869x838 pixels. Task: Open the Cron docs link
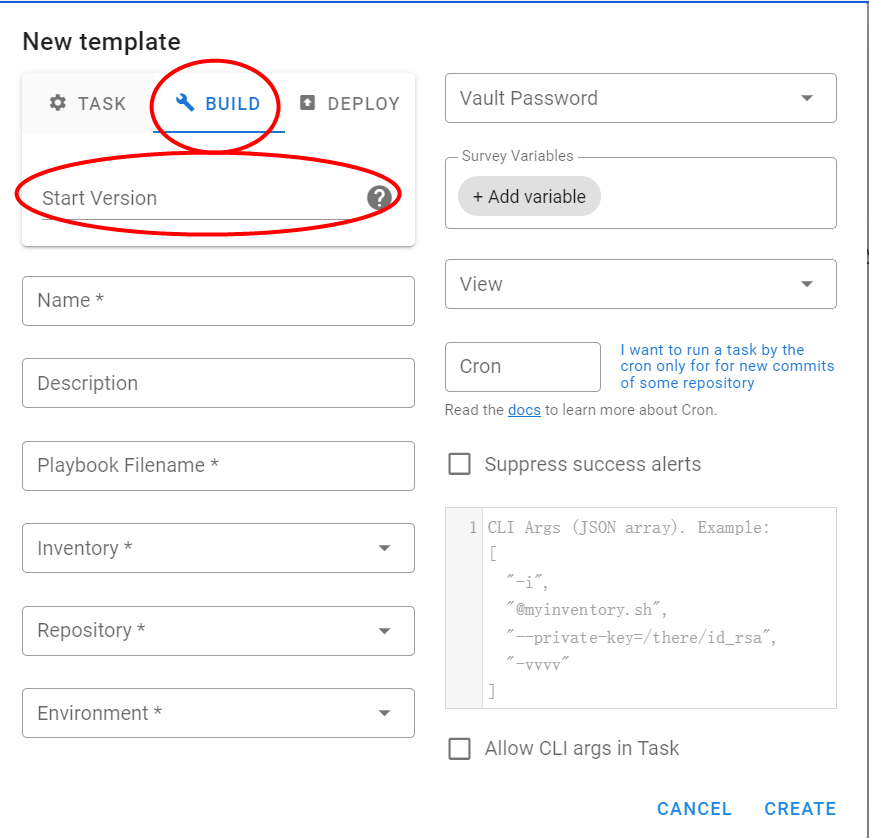coord(524,410)
